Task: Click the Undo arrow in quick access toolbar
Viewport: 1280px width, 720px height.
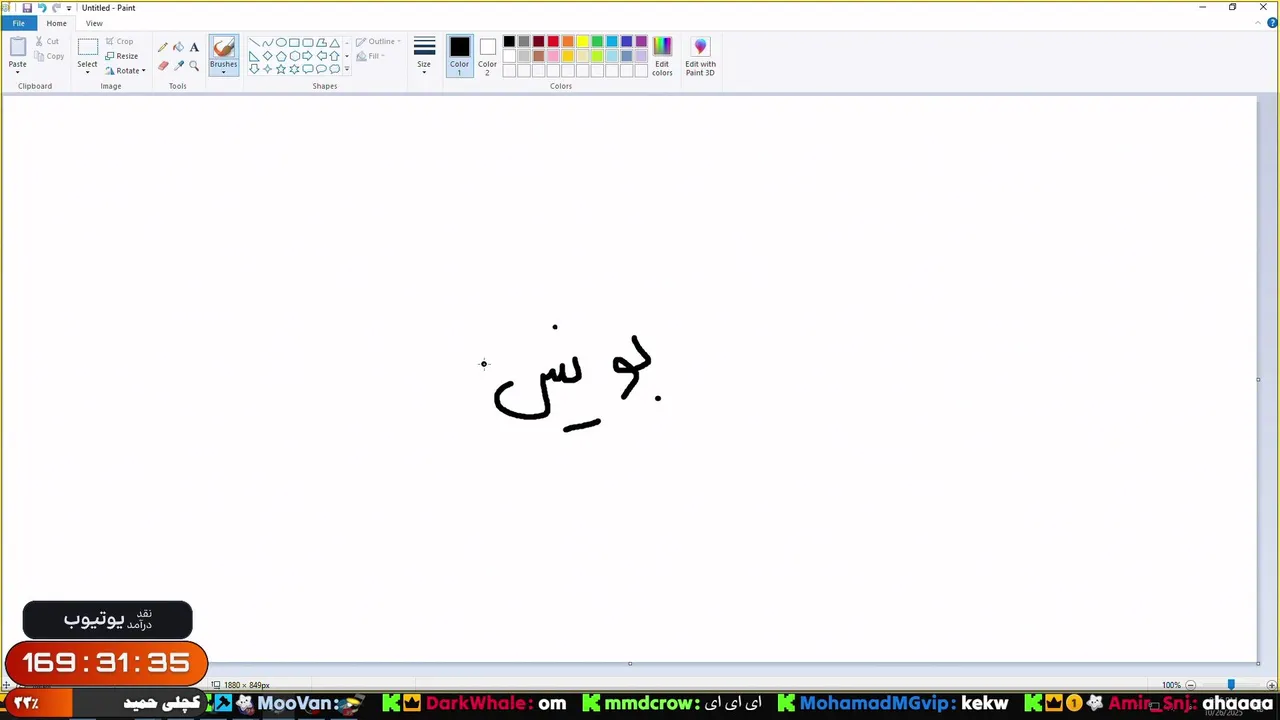Action: point(41,8)
